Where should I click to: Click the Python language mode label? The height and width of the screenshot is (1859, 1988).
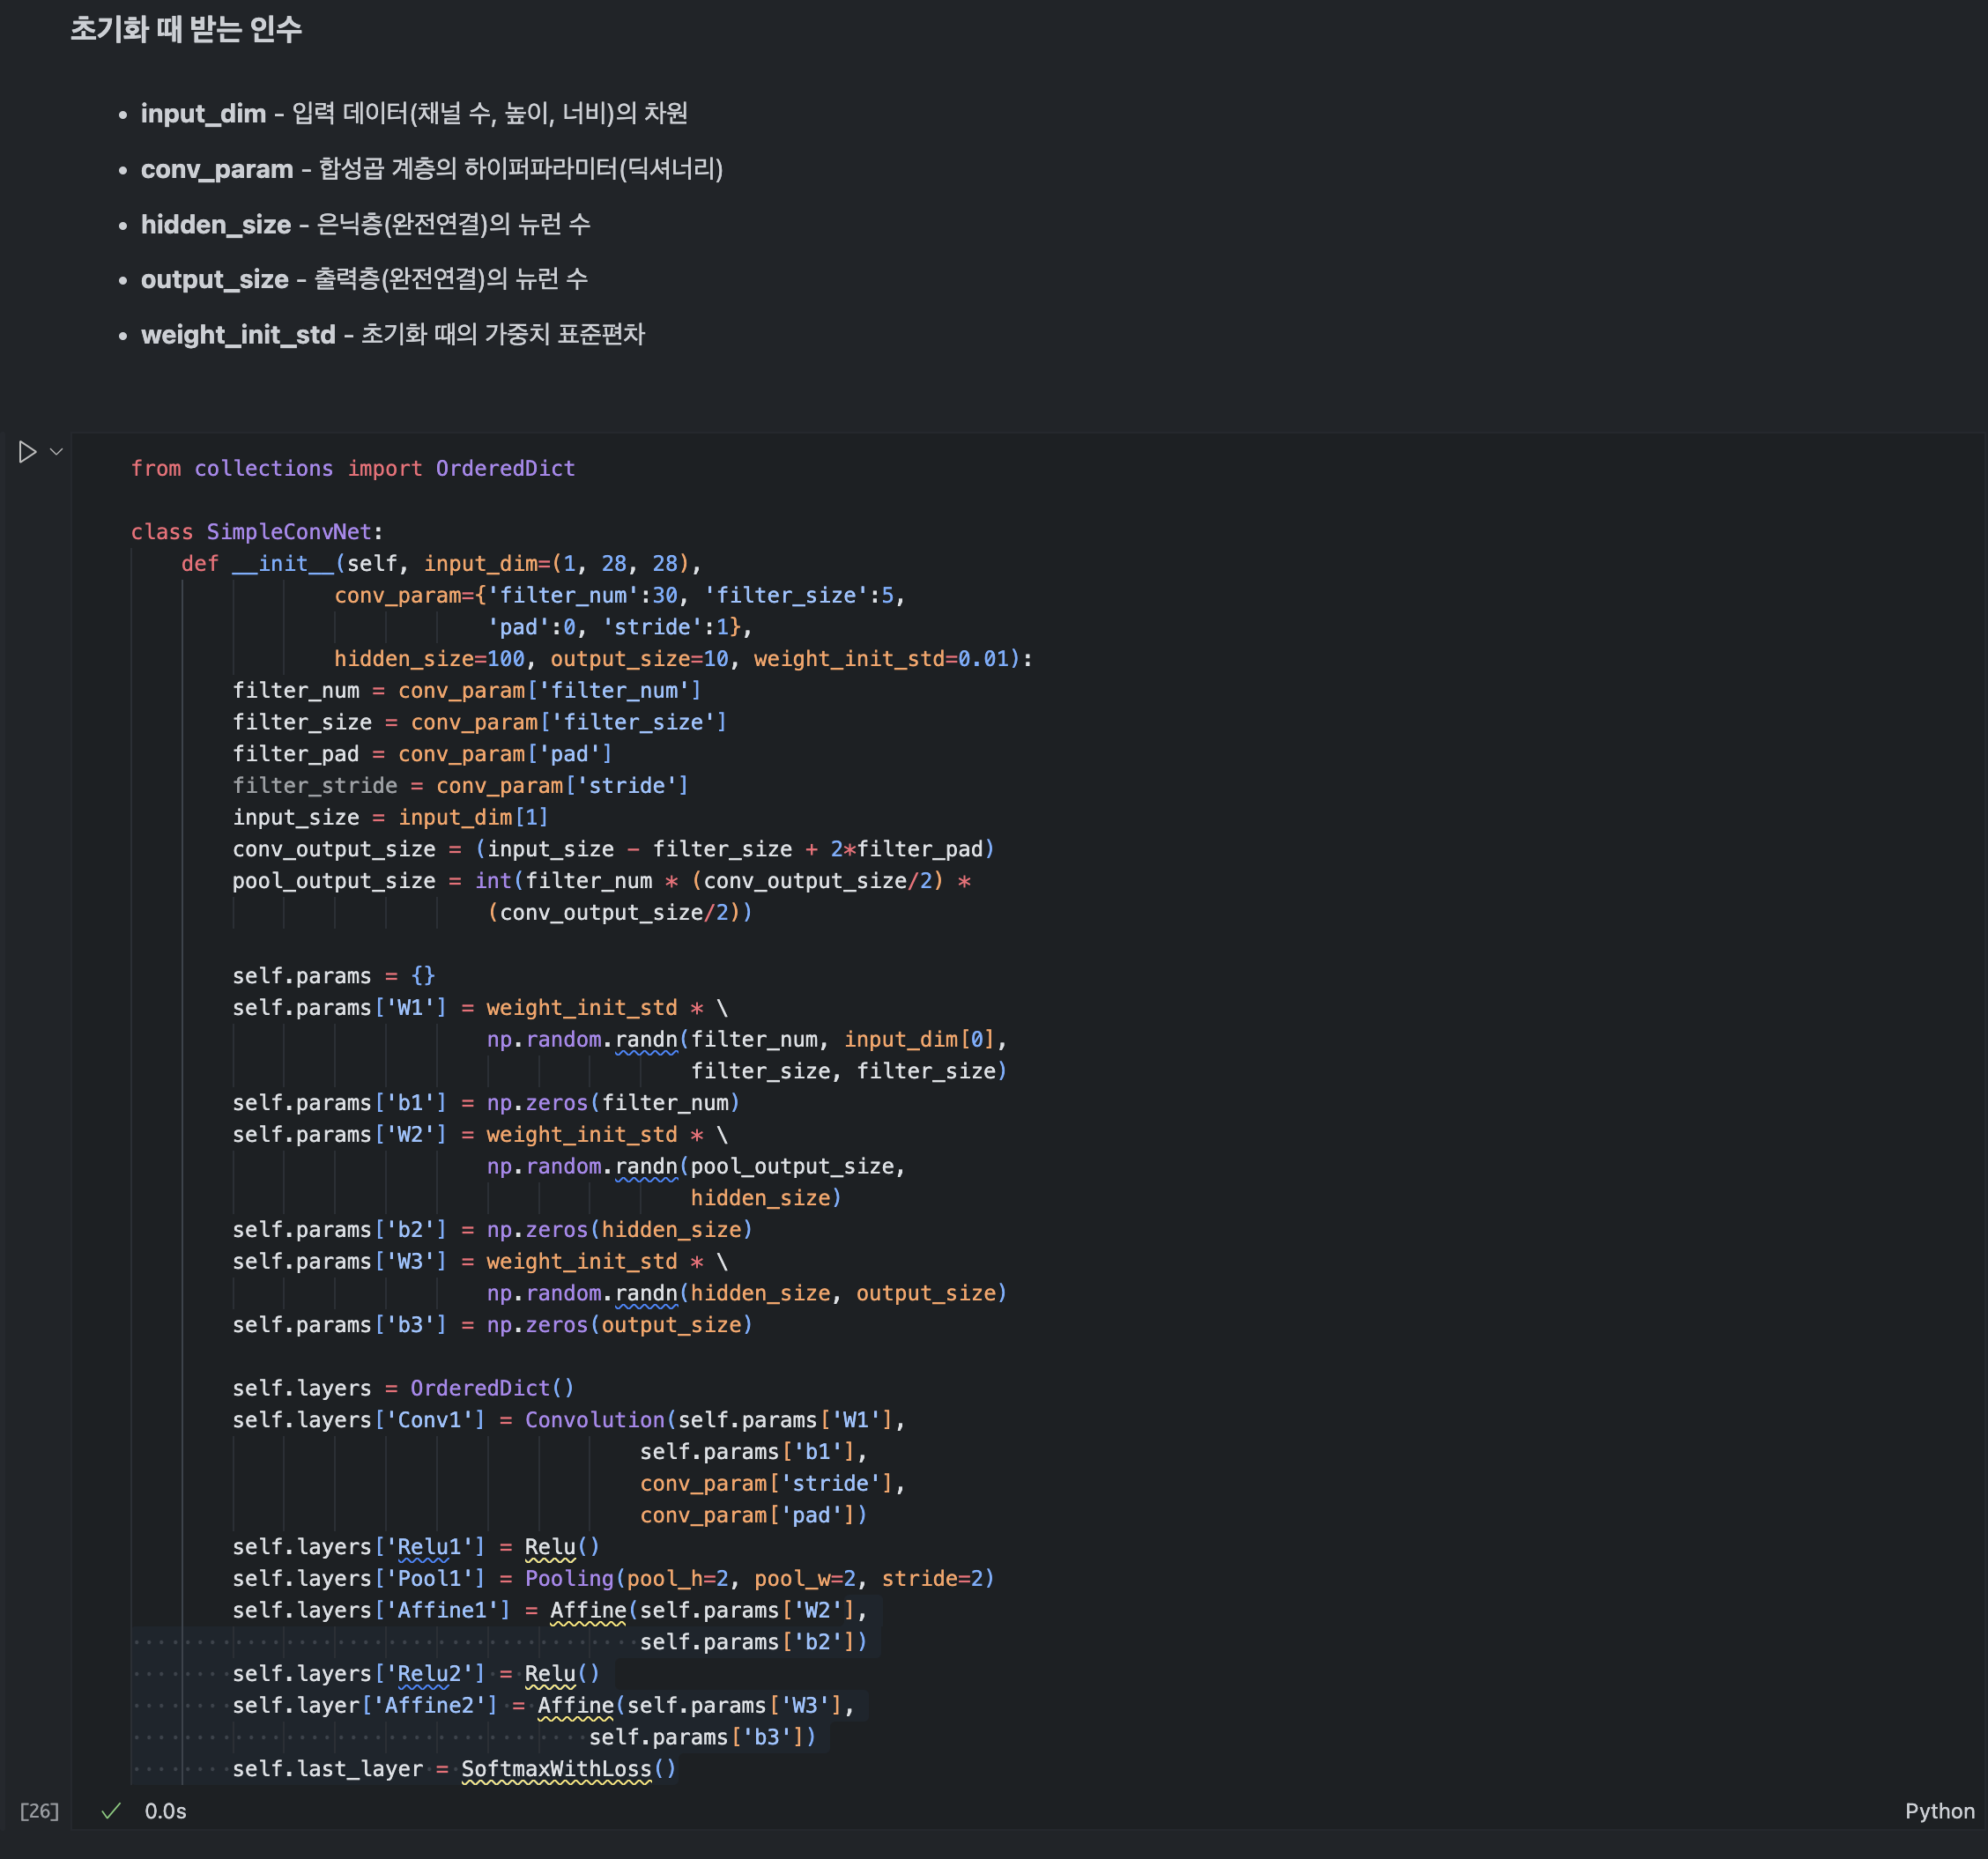[1939, 1811]
